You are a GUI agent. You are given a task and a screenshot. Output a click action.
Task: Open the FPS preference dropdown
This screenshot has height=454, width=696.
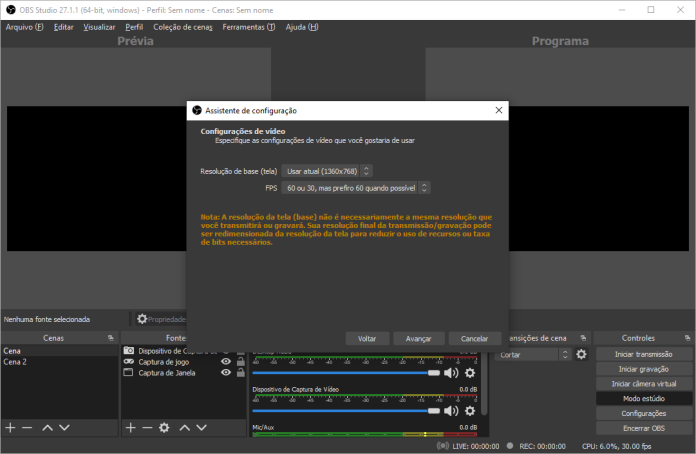356,188
